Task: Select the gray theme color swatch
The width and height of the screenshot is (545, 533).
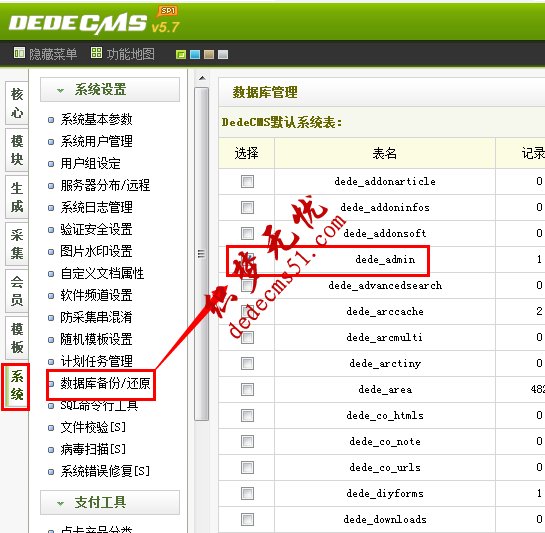Action: (x=223, y=55)
